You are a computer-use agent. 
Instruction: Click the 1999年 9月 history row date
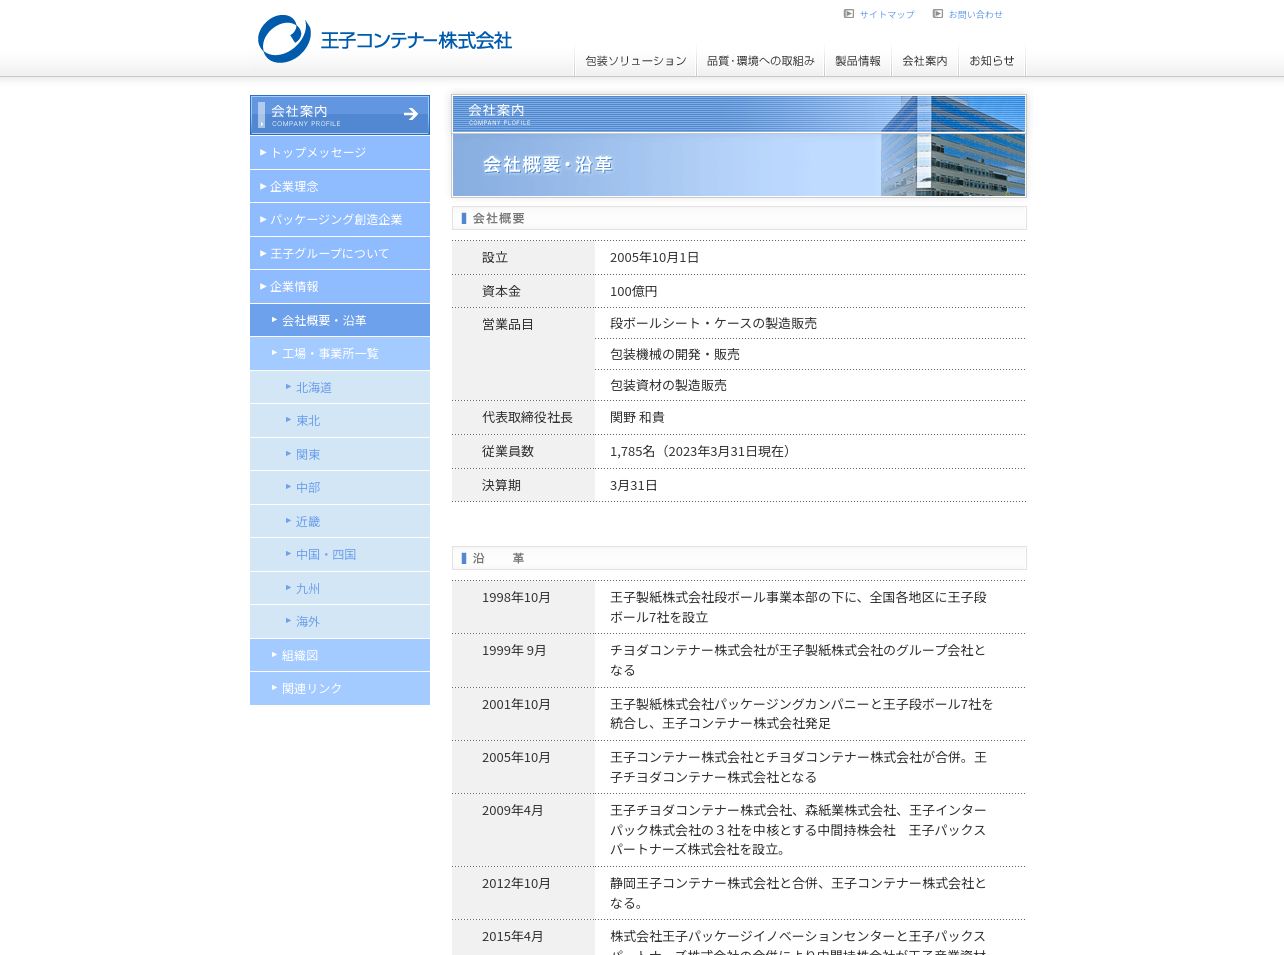point(514,650)
